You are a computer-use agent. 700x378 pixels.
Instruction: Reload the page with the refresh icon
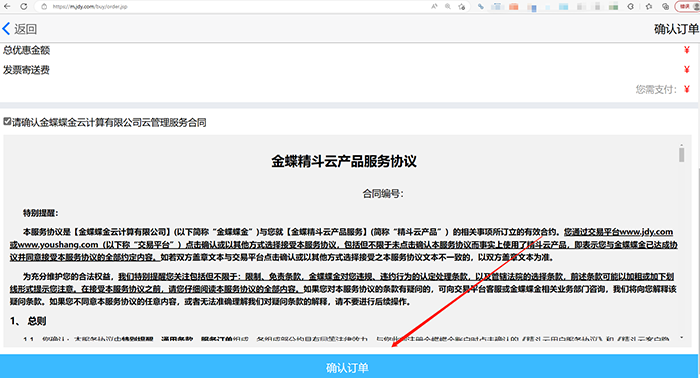(24, 6)
